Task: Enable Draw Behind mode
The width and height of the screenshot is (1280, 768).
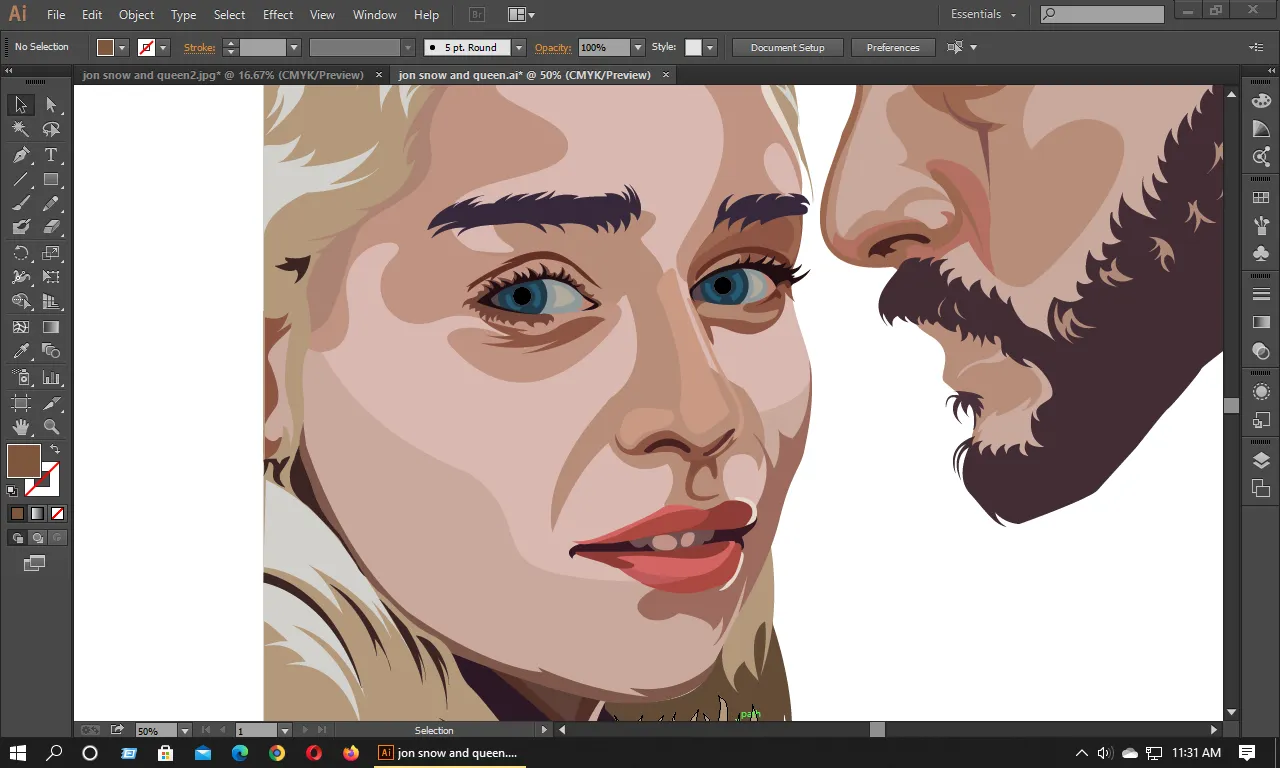Action: click(37, 538)
